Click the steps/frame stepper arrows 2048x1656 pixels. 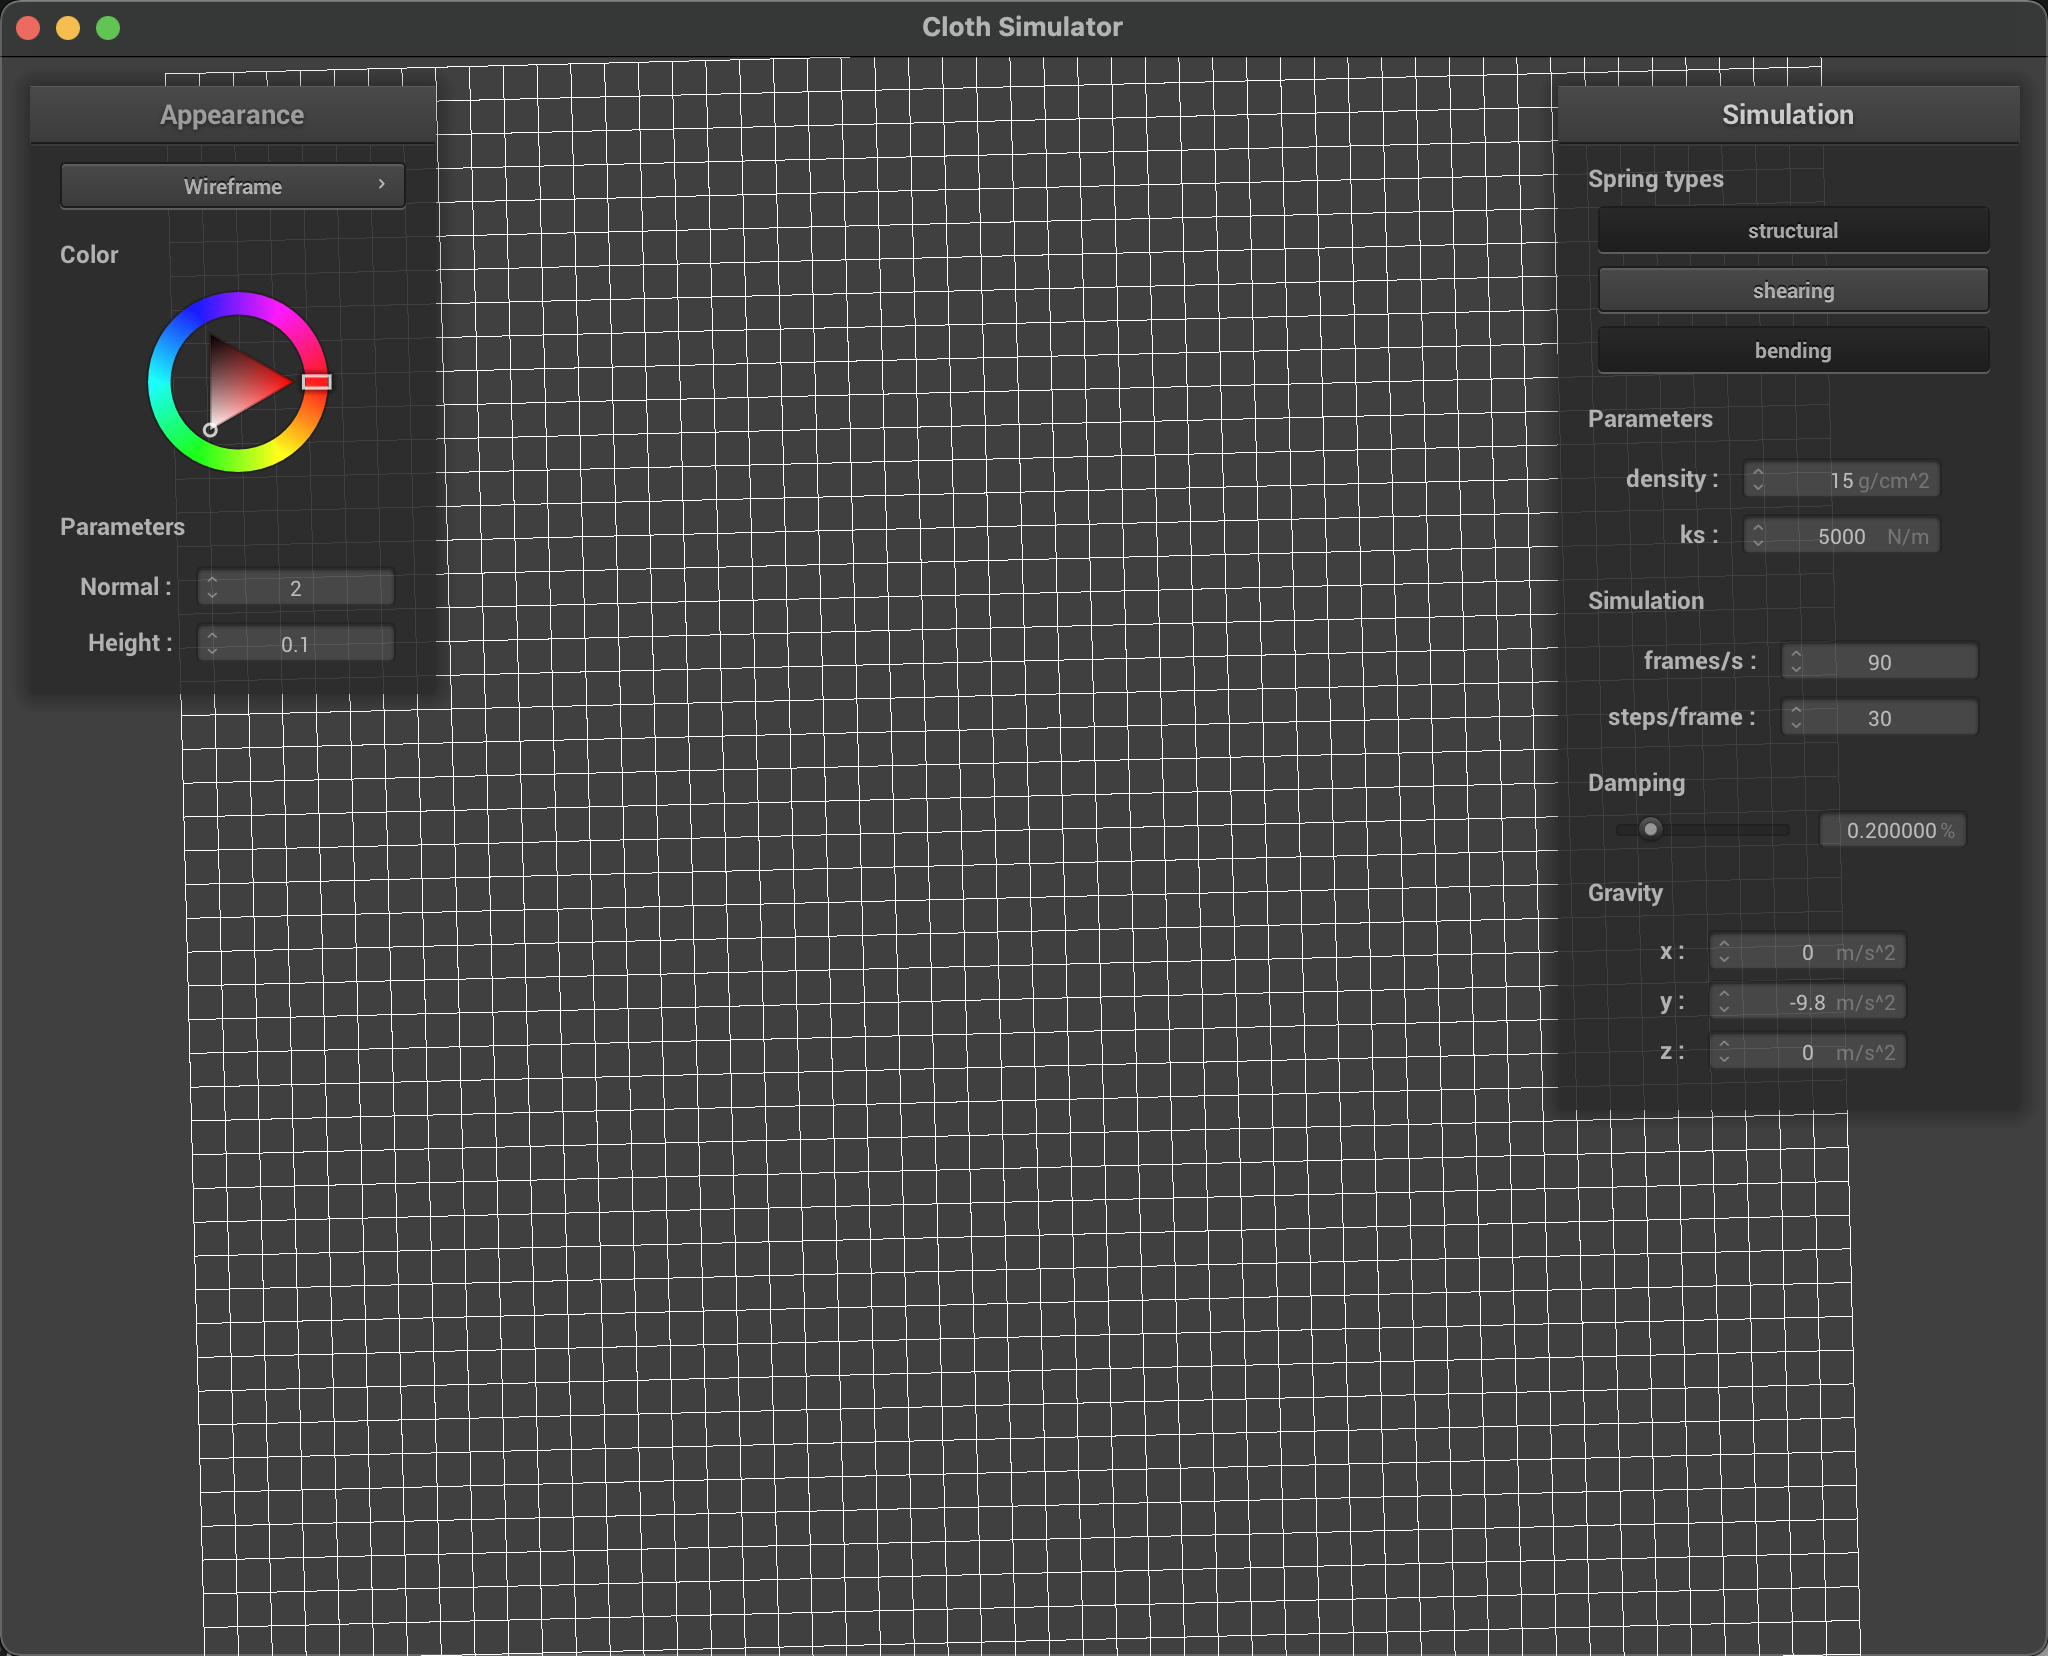pyautogui.click(x=1796, y=718)
